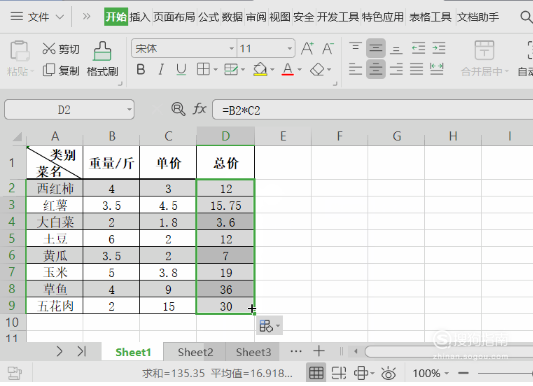
Task: Click the justify alignment icon
Action: 416,69
